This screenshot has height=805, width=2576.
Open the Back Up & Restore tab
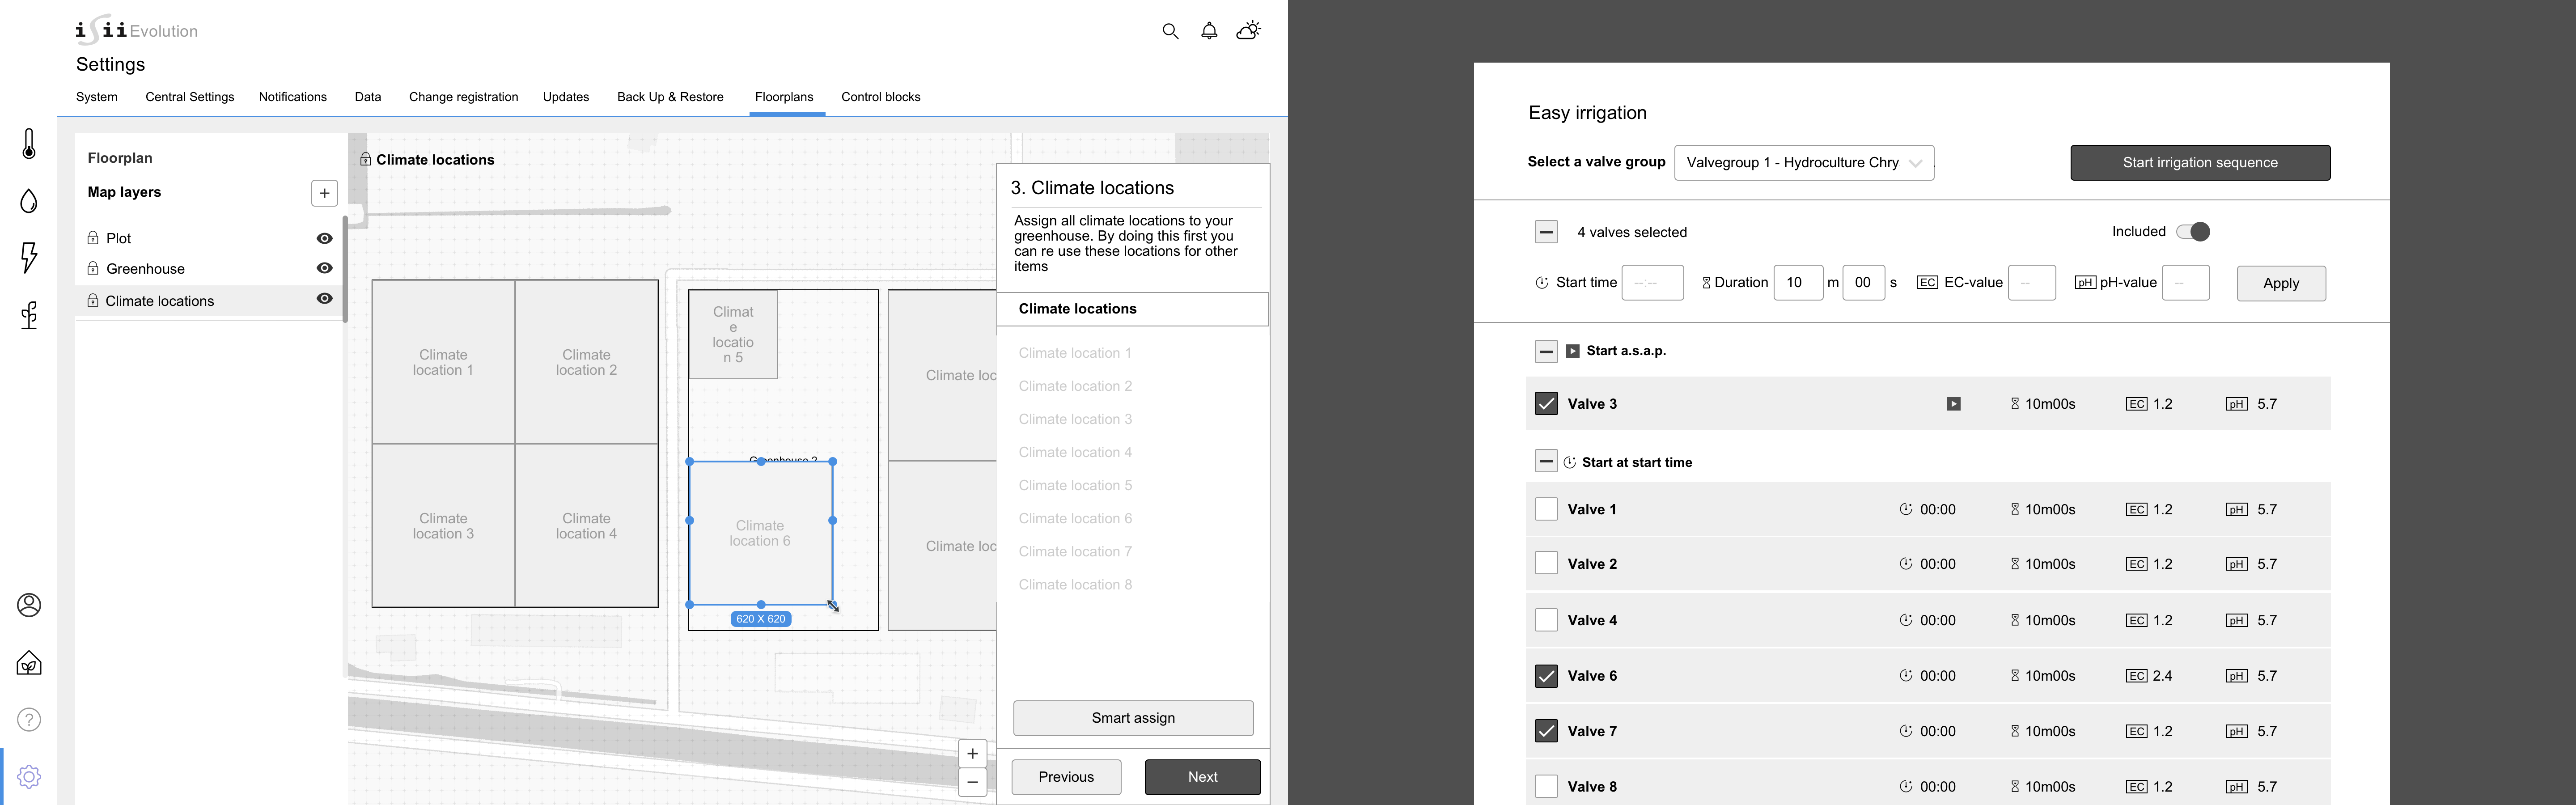(670, 97)
